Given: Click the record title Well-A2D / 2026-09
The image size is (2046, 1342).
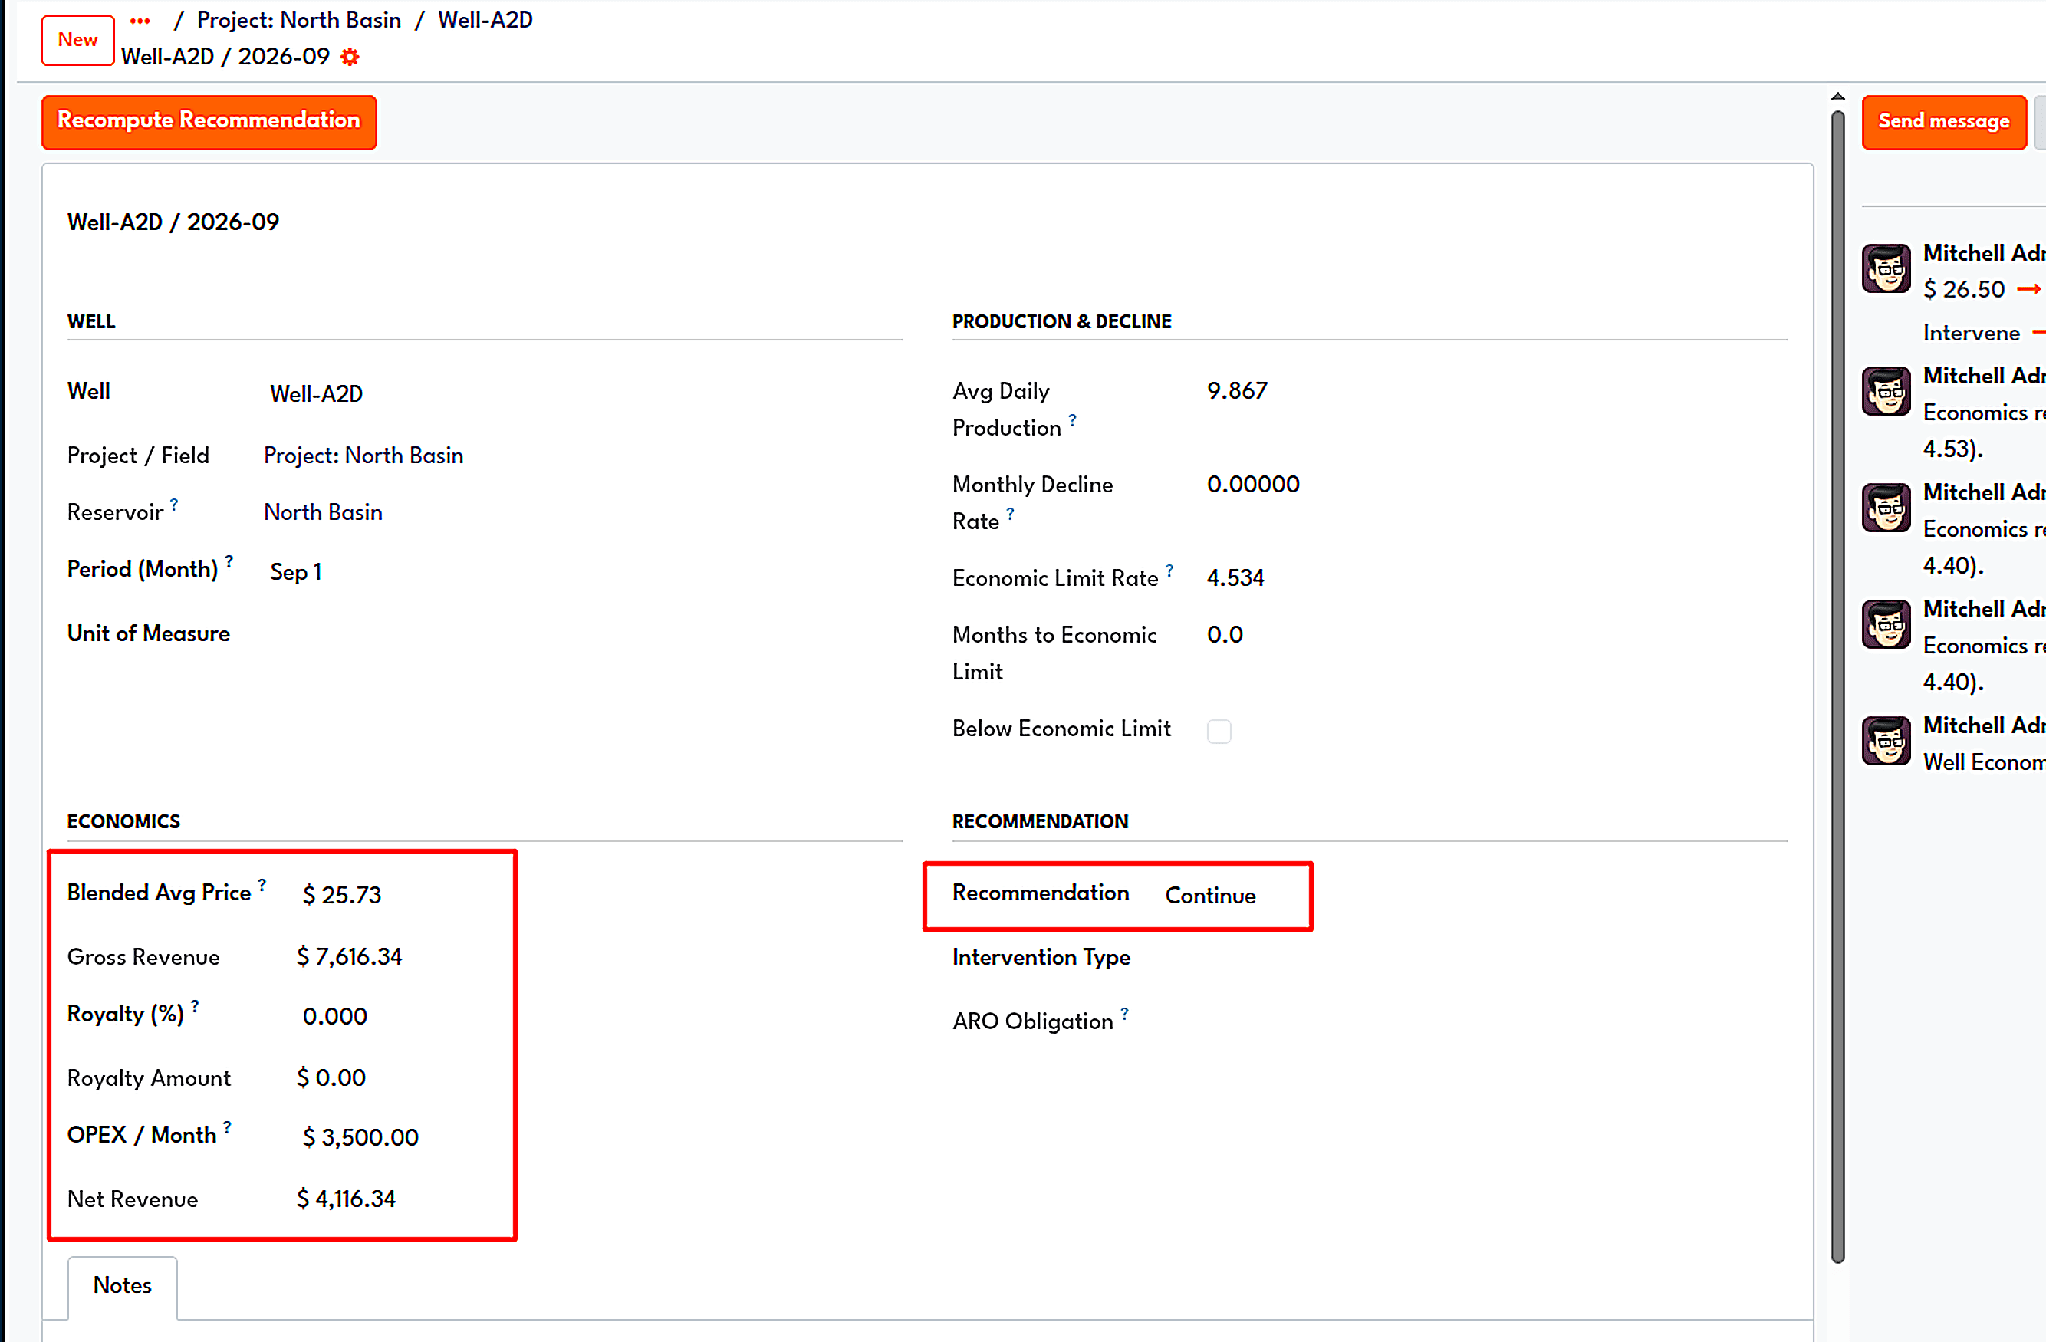Looking at the screenshot, I should 173,222.
